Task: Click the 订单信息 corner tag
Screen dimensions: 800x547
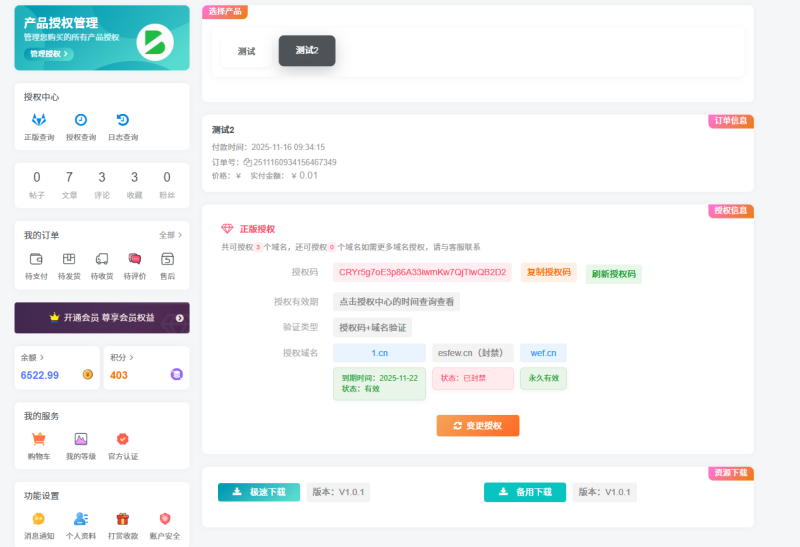Action: click(731, 121)
